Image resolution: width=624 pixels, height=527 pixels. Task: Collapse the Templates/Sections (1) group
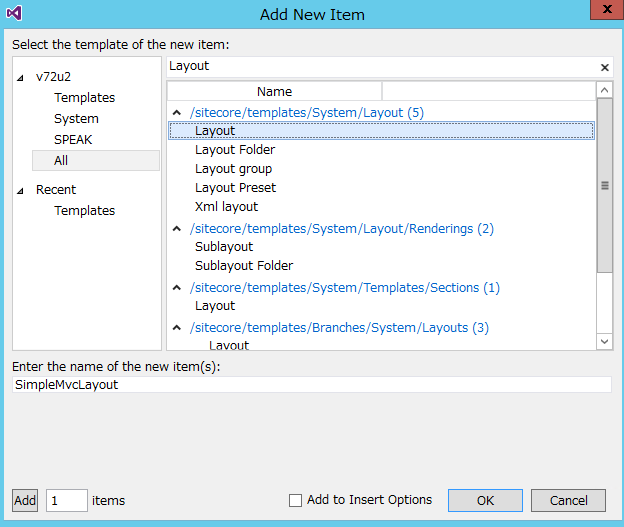177,287
